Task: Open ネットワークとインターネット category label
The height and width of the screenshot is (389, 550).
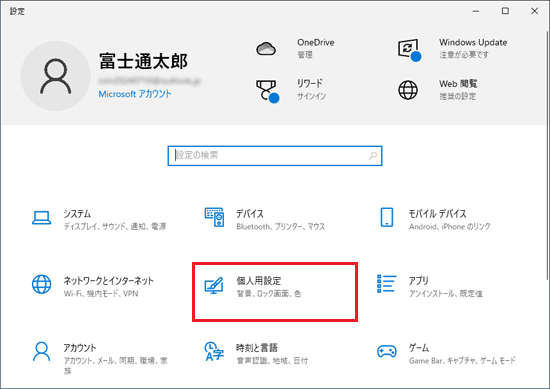Action: click(x=108, y=281)
